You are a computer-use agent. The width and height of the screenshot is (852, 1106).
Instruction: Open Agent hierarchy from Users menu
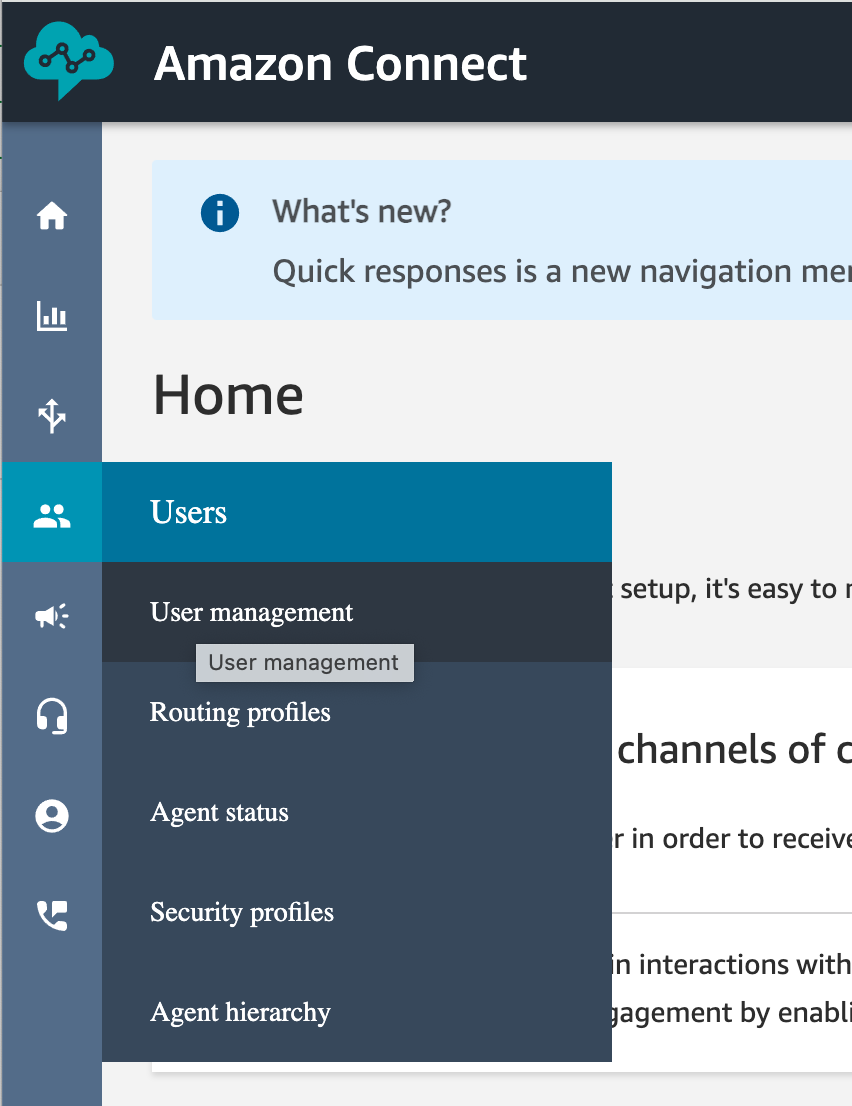coord(357,1012)
